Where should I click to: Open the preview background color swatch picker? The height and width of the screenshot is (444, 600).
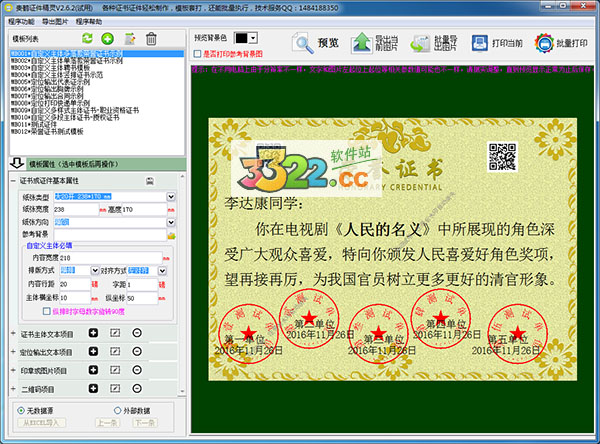tap(246, 39)
